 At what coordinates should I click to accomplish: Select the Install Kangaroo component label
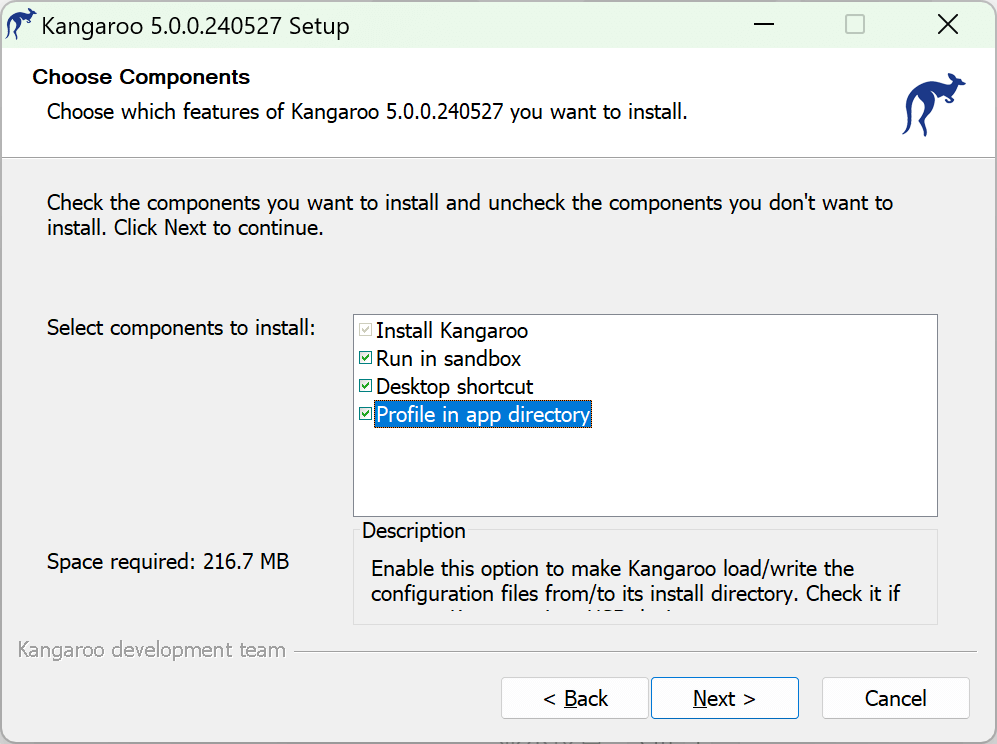[x=451, y=330]
